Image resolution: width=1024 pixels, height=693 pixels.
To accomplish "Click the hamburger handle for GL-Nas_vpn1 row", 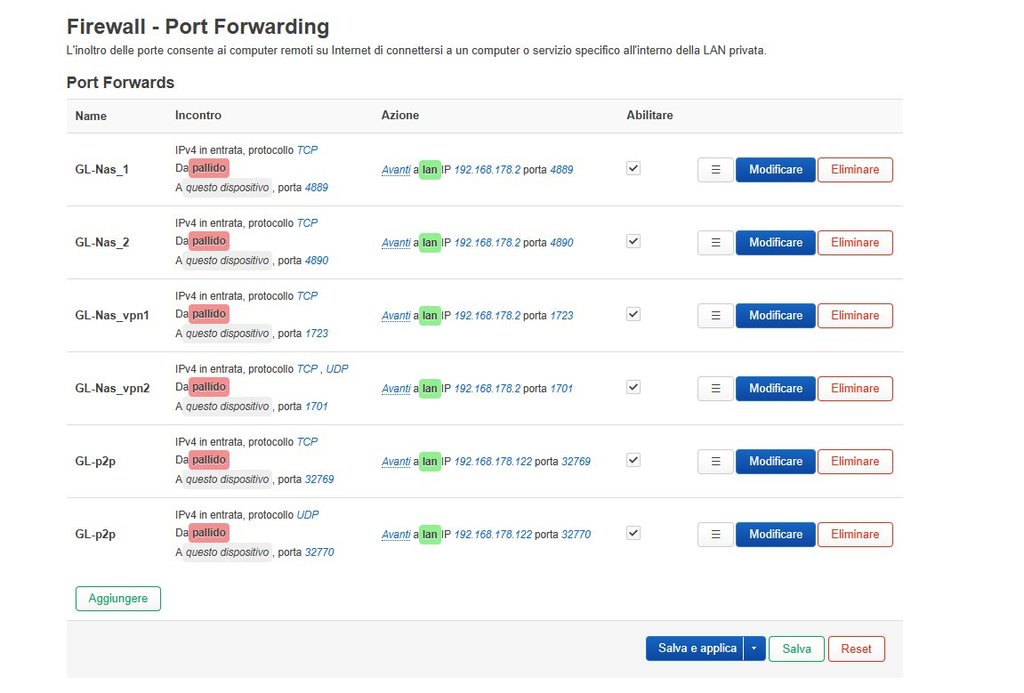I will click(x=715, y=316).
